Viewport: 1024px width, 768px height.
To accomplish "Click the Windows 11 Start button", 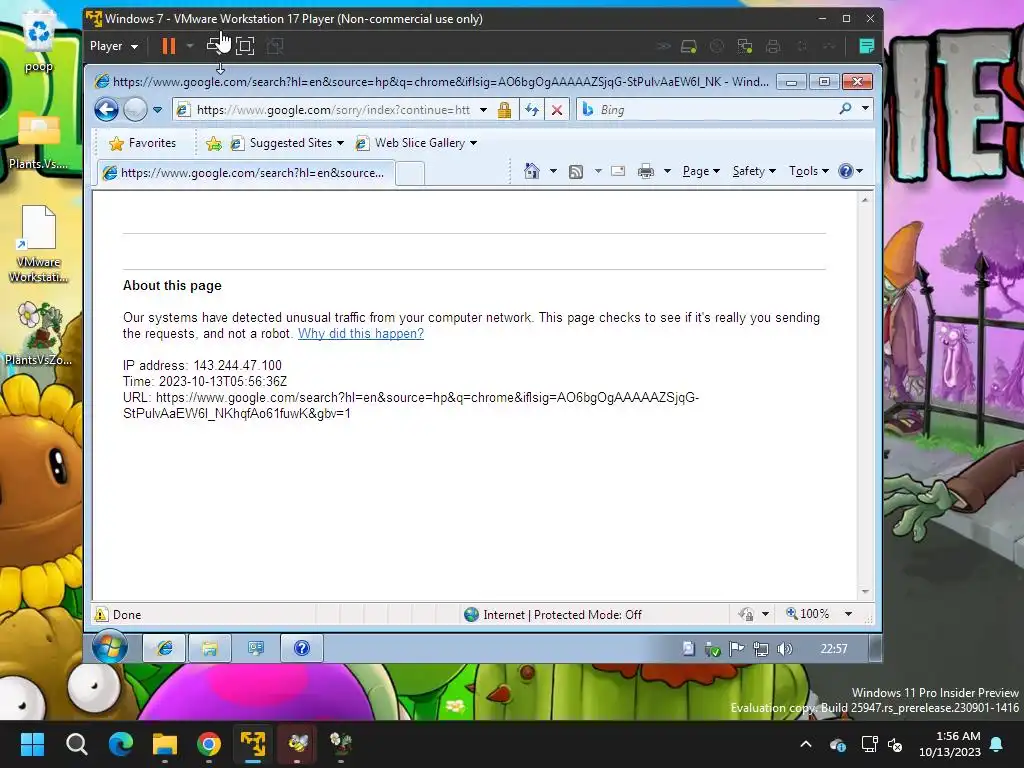I will pos(32,744).
